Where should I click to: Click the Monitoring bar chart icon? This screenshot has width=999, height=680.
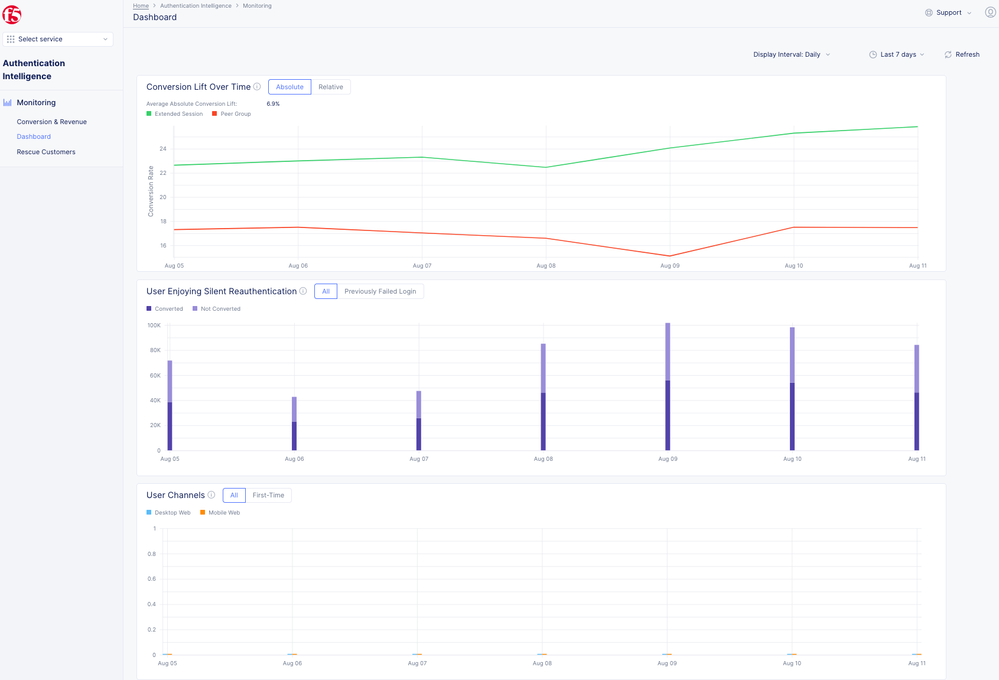8,103
